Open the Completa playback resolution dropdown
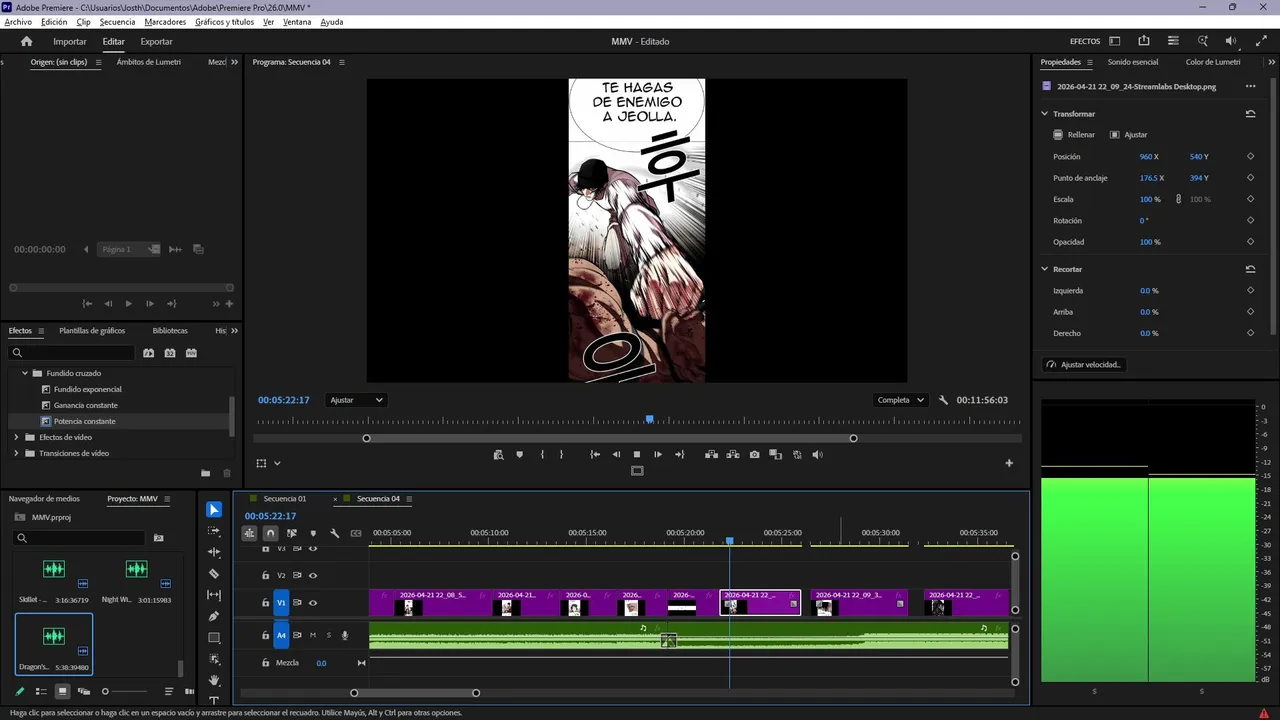The height and width of the screenshot is (720, 1280). pyautogui.click(x=901, y=400)
